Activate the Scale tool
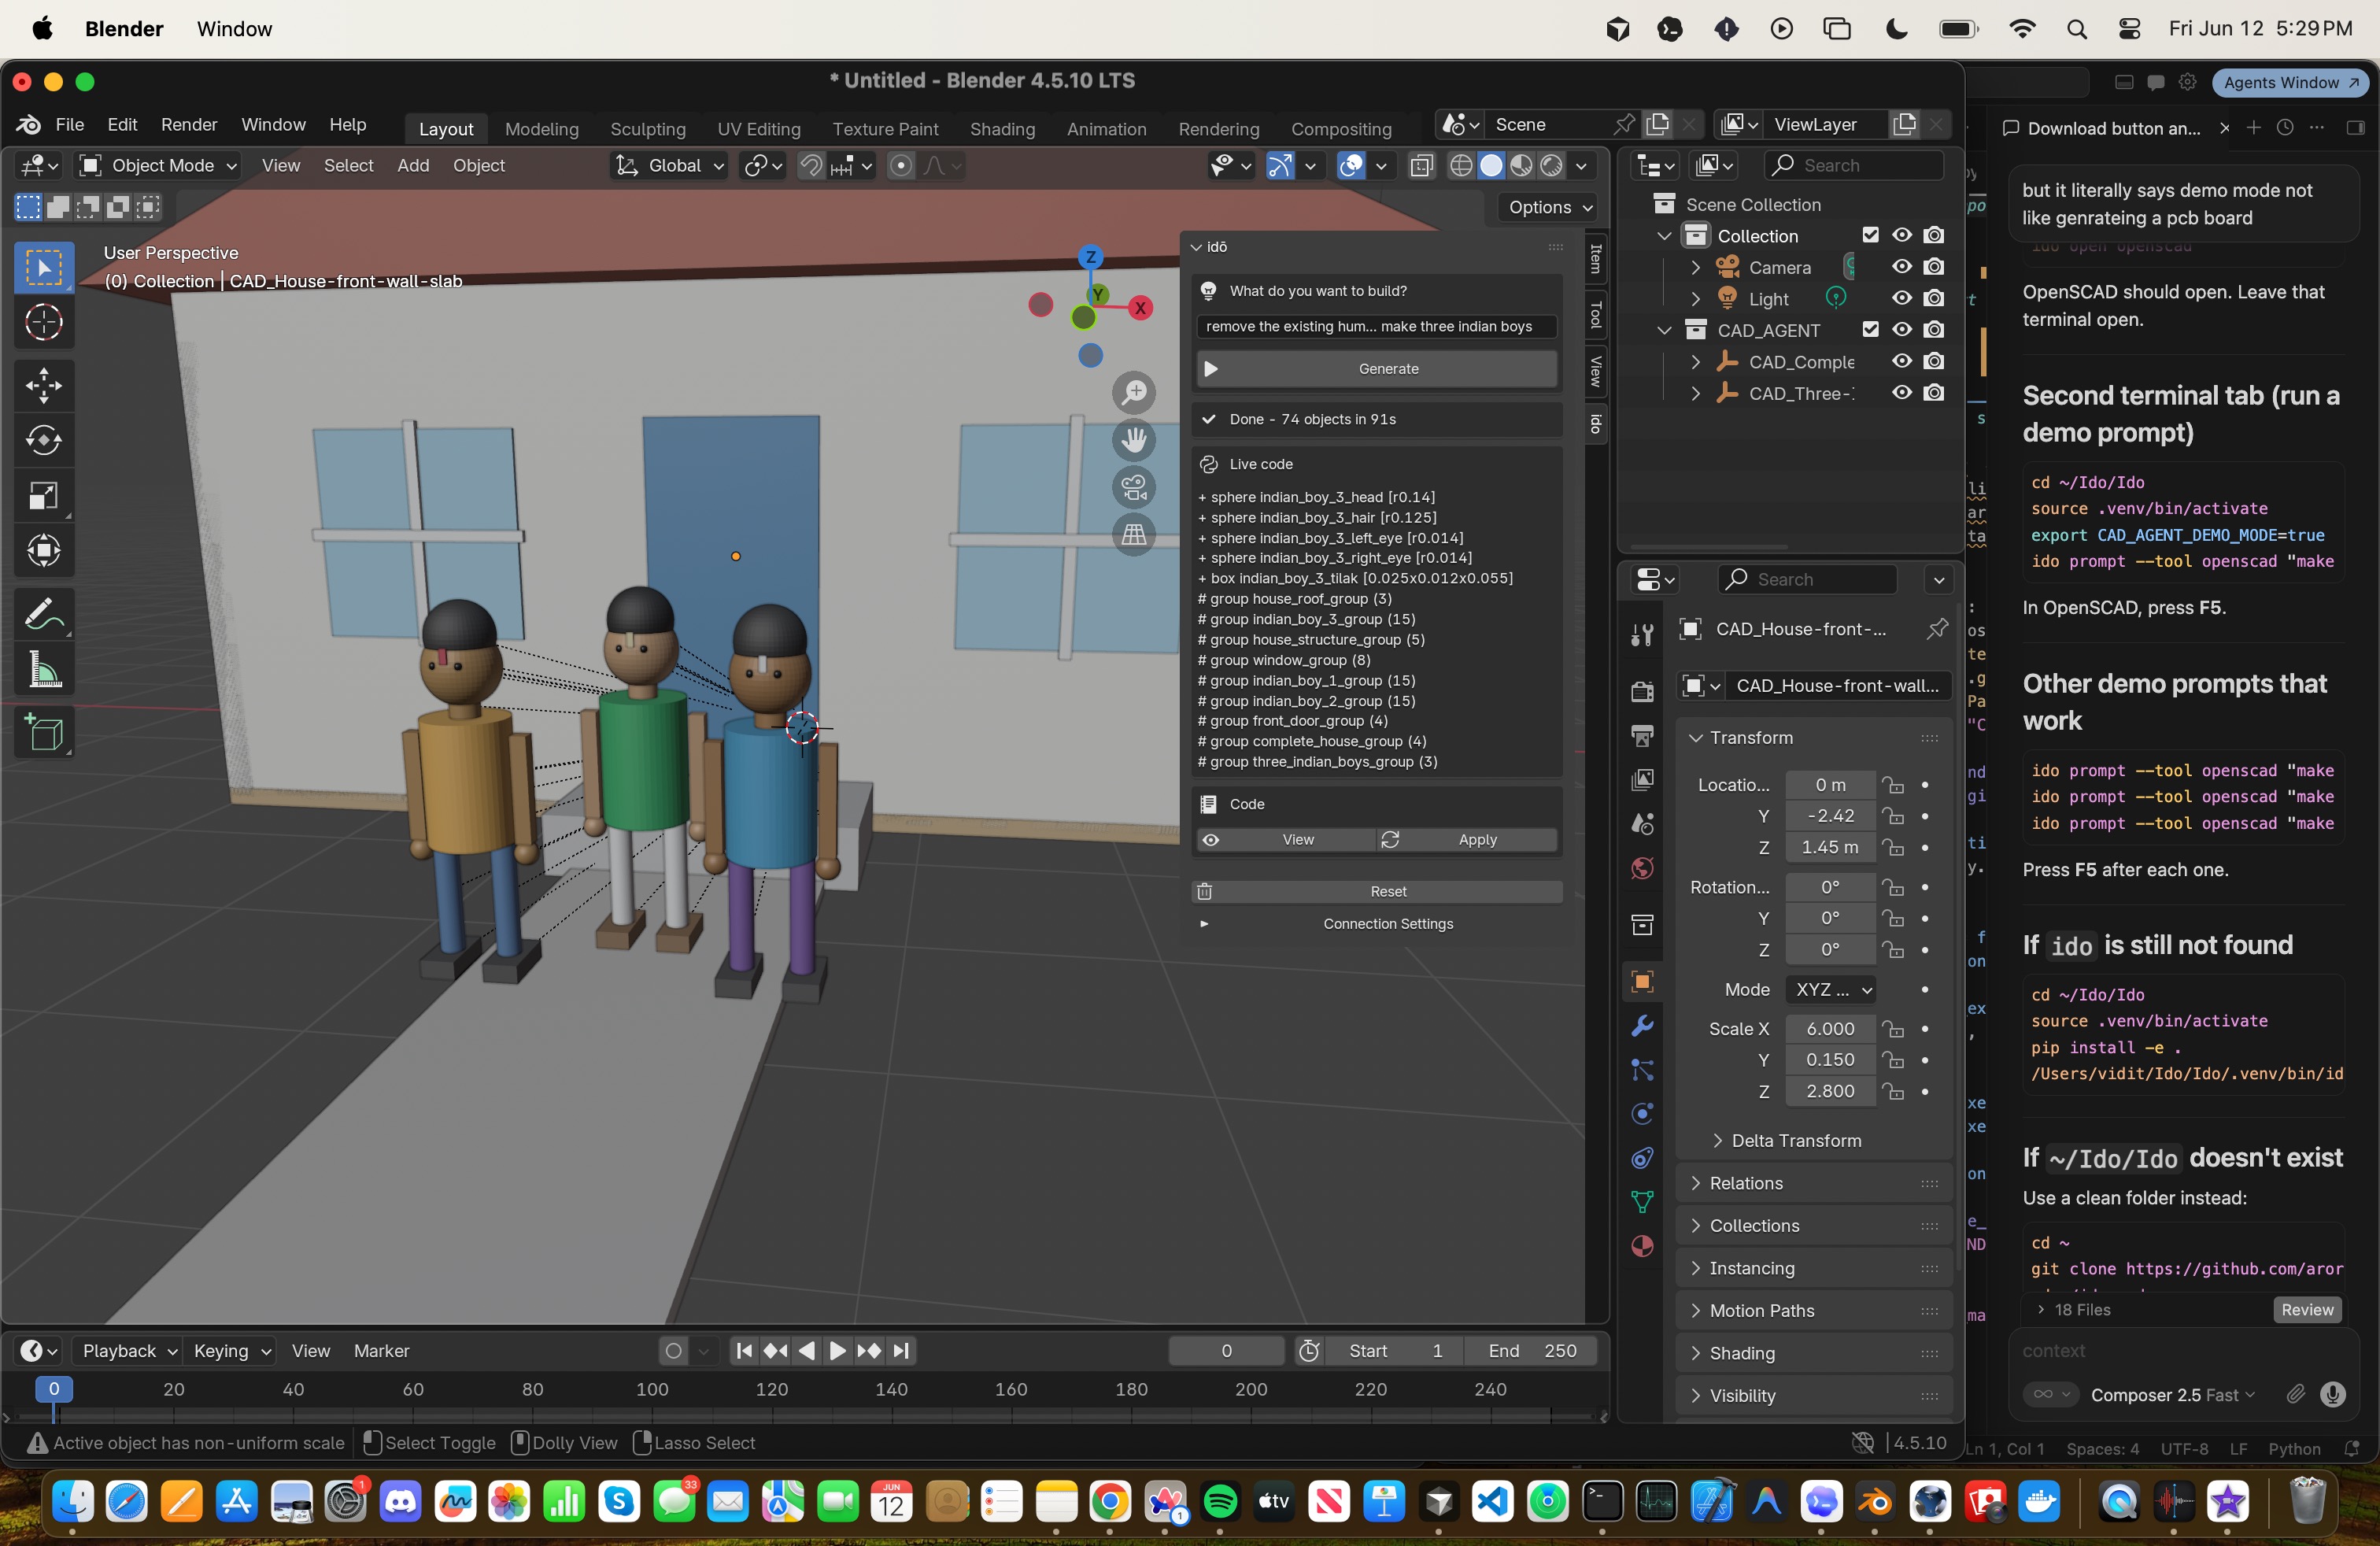The image size is (2380, 1546). (44, 496)
